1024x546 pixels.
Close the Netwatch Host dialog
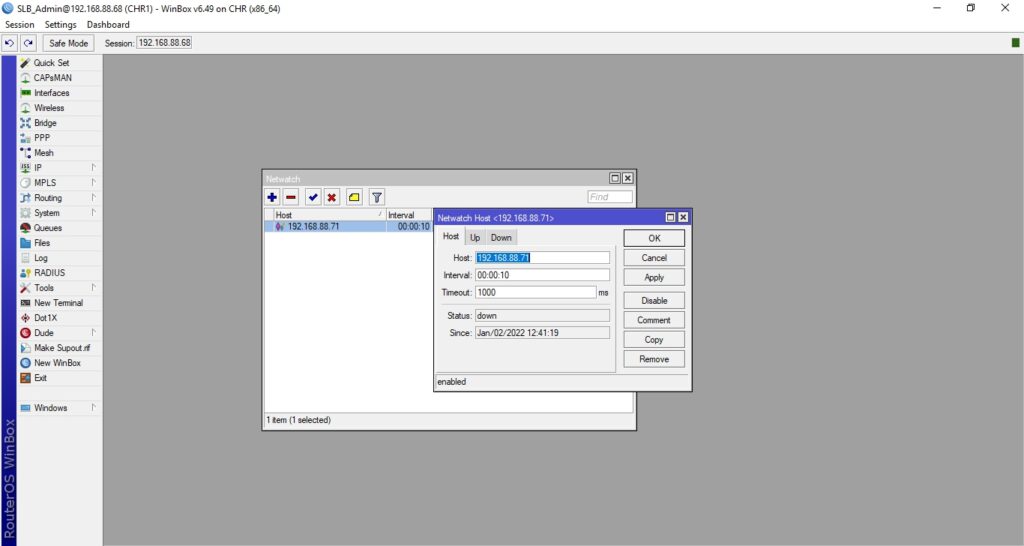tap(683, 217)
